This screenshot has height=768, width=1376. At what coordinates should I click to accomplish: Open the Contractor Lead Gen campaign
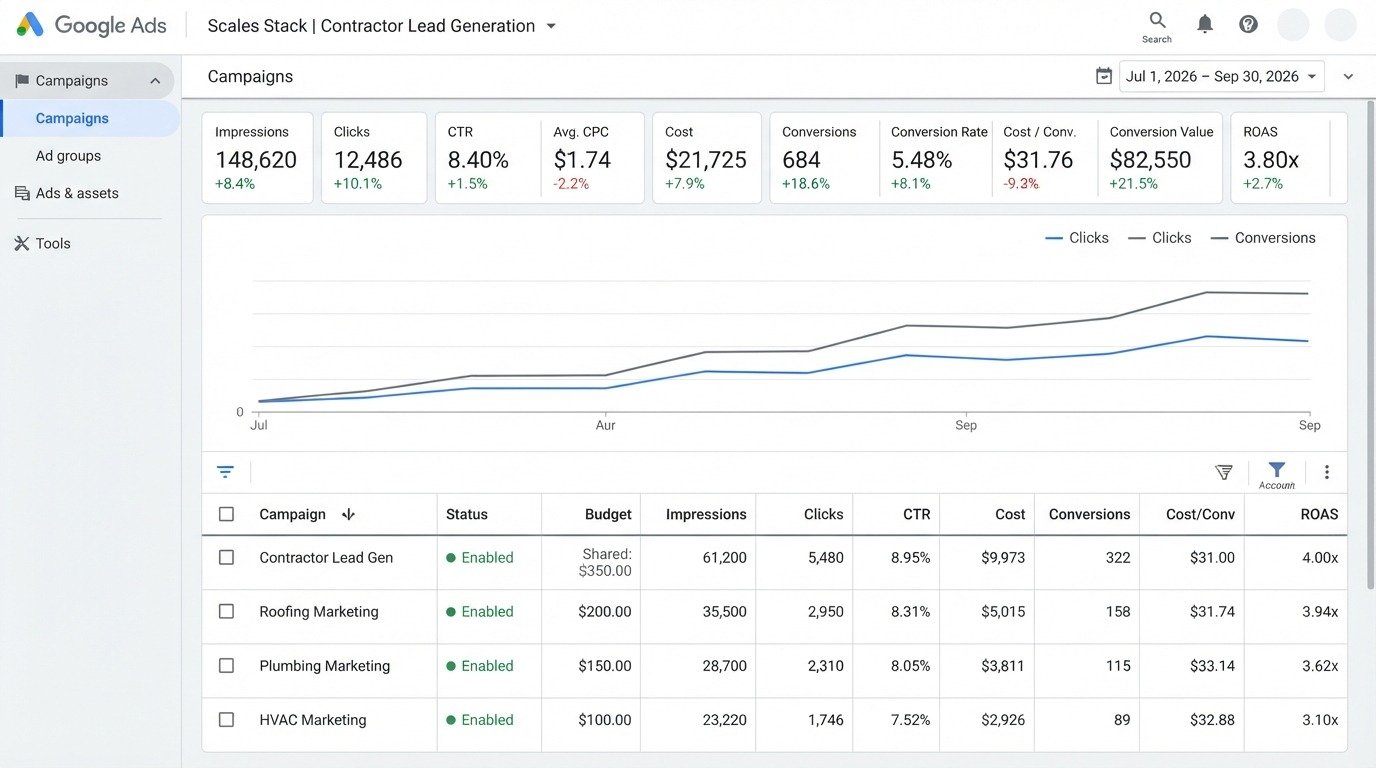pyautogui.click(x=326, y=558)
